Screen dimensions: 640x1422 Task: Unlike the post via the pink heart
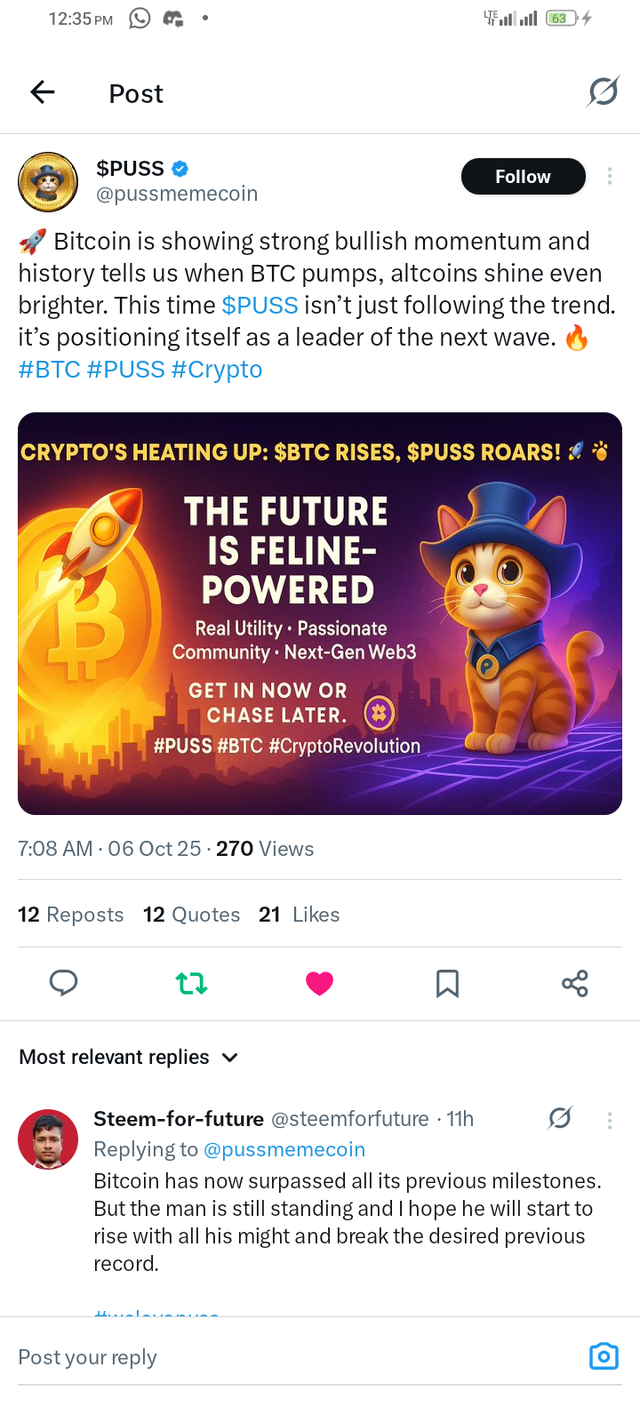(x=319, y=984)
